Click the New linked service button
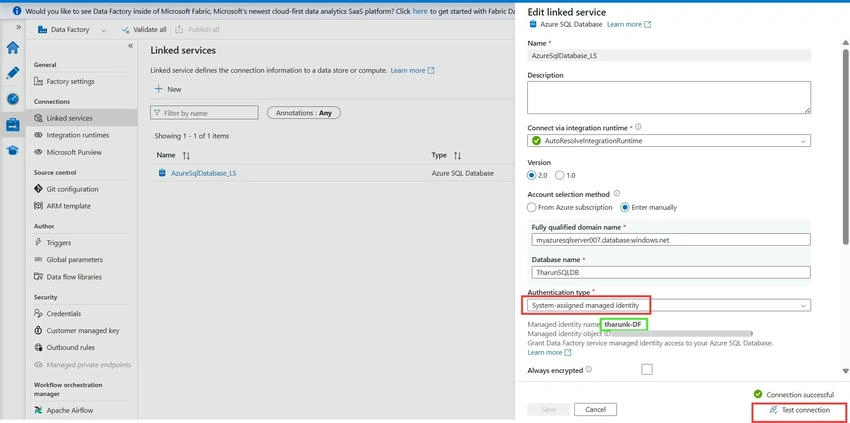 [x=168, y=89]
